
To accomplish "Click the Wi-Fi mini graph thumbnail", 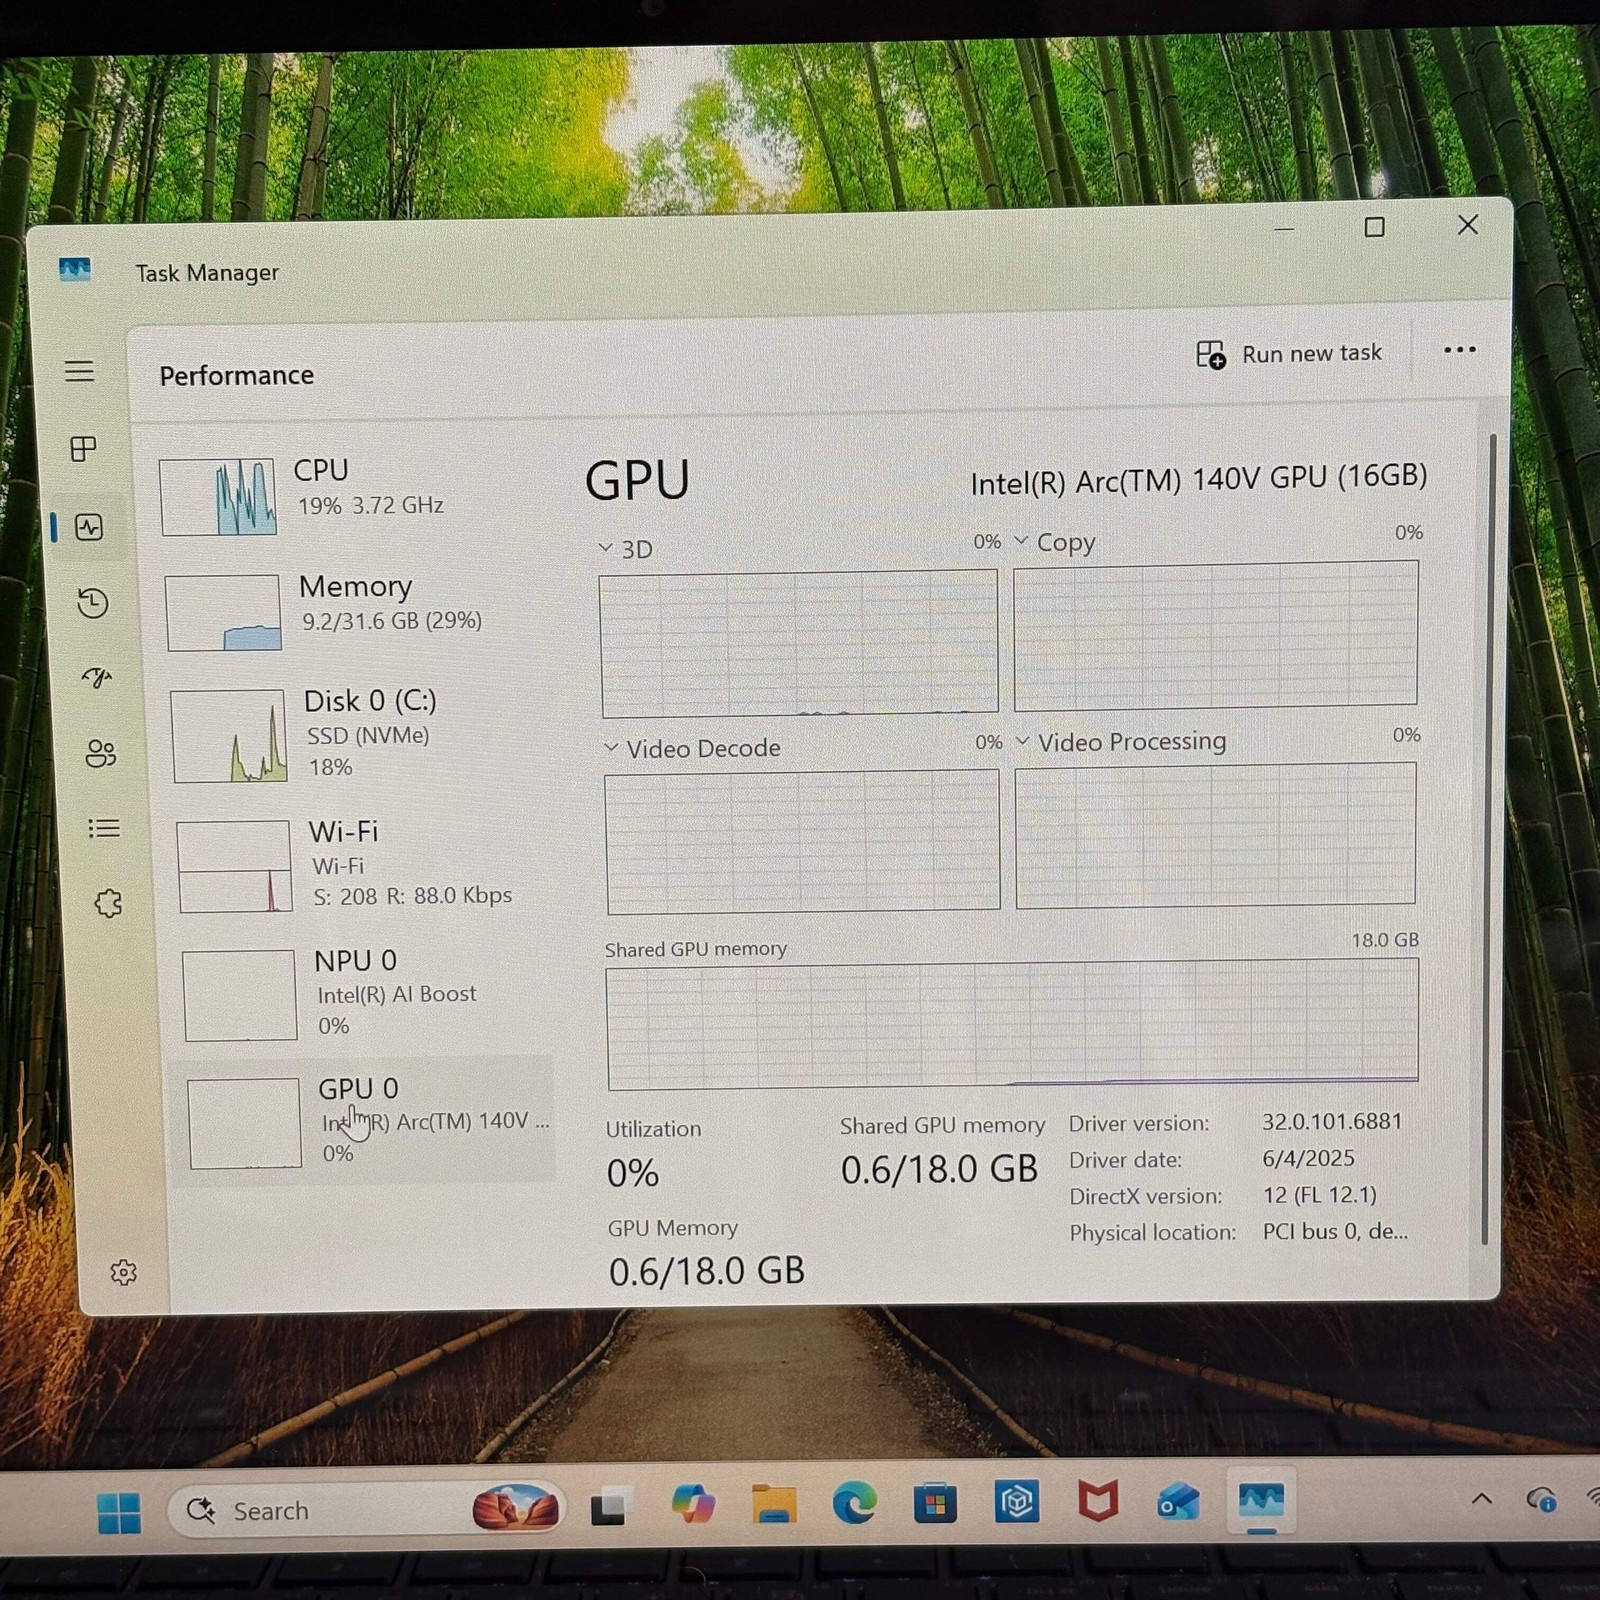I will [235, 866].
